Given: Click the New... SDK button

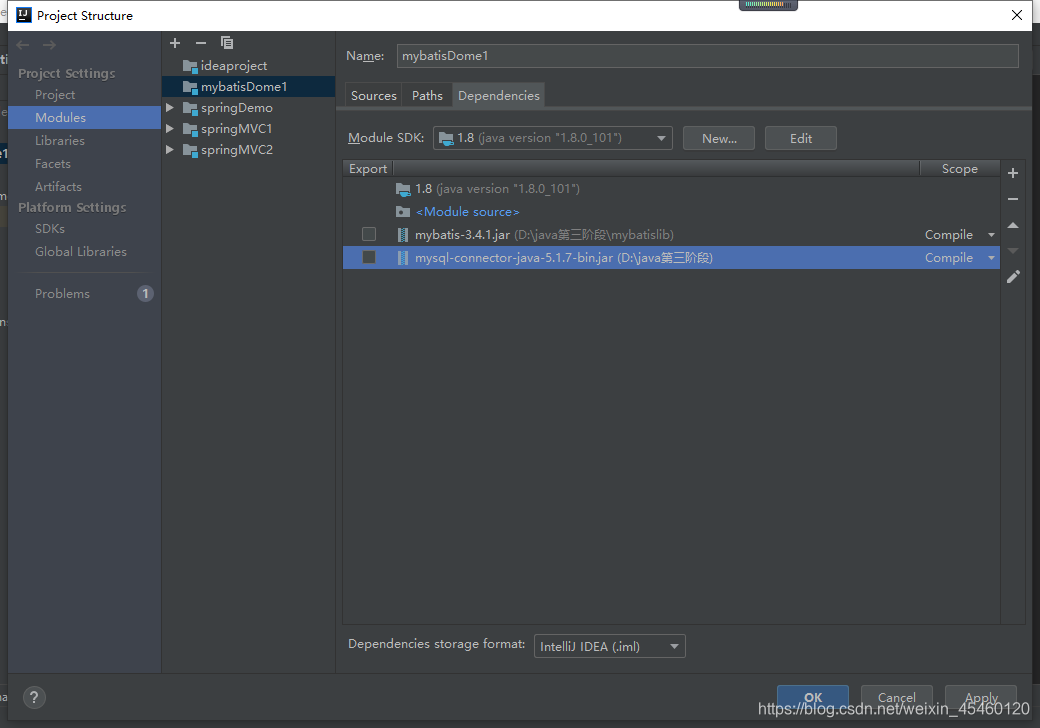Looking at the screenshot, I should 719,139.
